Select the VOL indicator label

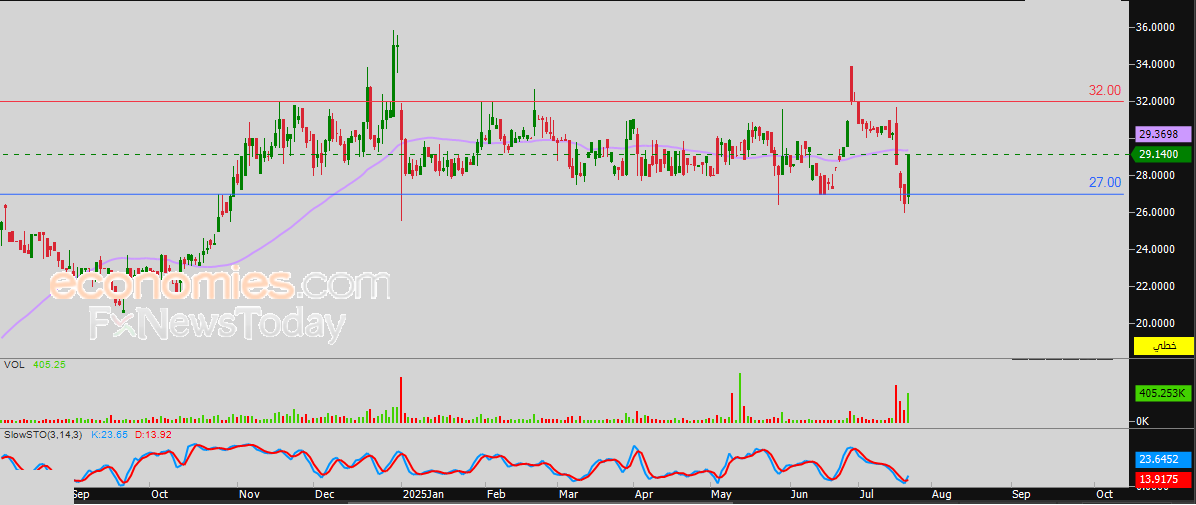(x=13, y=365)
